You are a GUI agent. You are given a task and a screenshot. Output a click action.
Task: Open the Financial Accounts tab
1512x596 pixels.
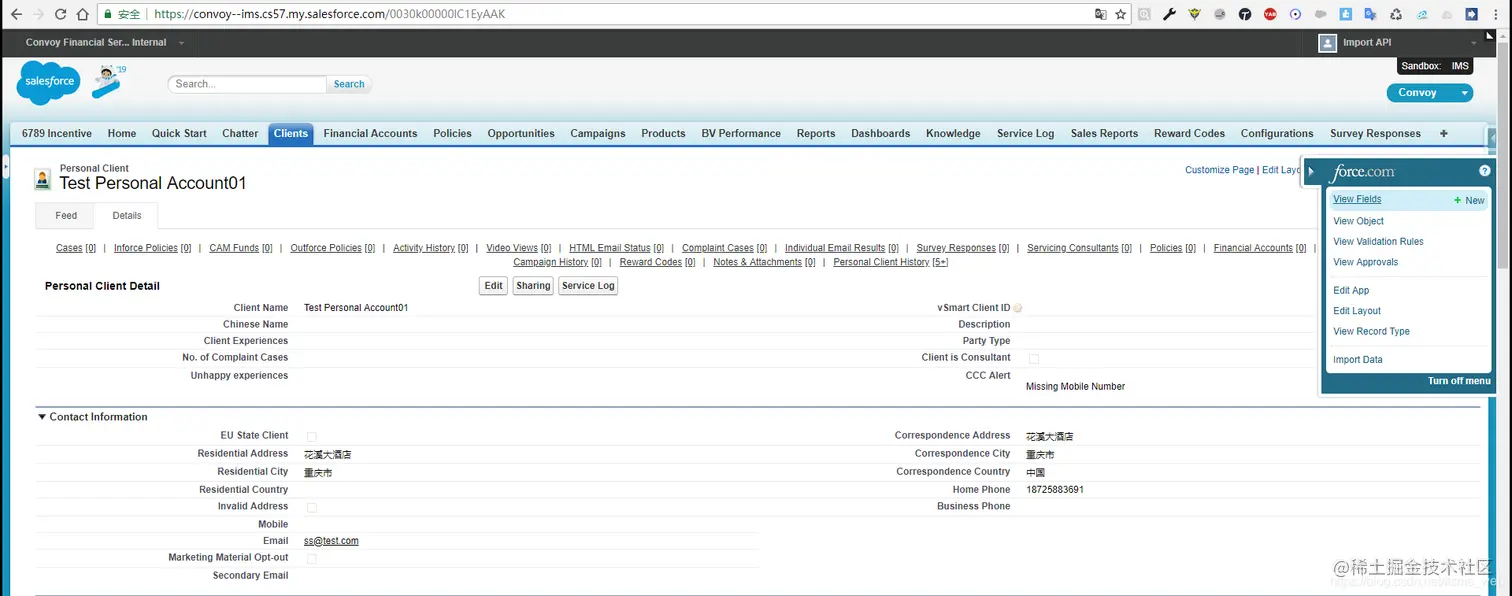point(370,134)
